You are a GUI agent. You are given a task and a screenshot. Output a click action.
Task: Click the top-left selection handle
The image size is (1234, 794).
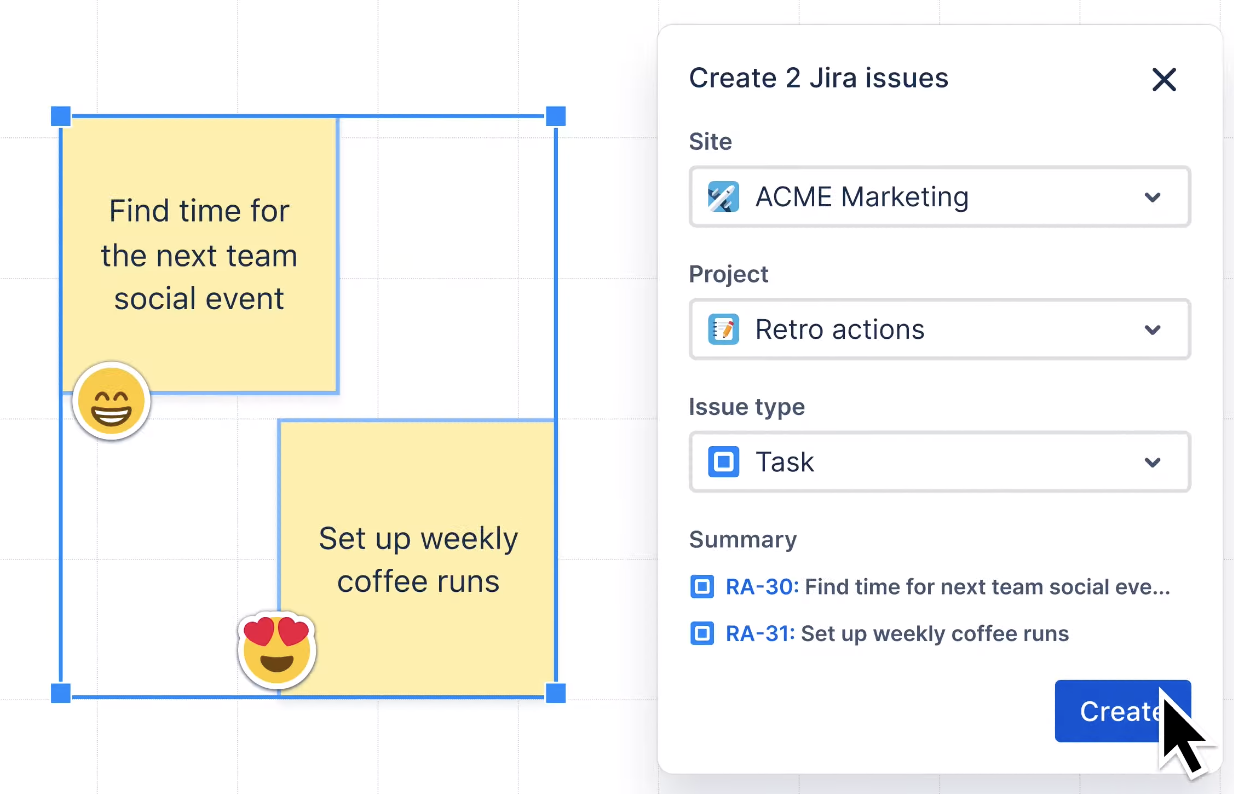tap(61, 116)
